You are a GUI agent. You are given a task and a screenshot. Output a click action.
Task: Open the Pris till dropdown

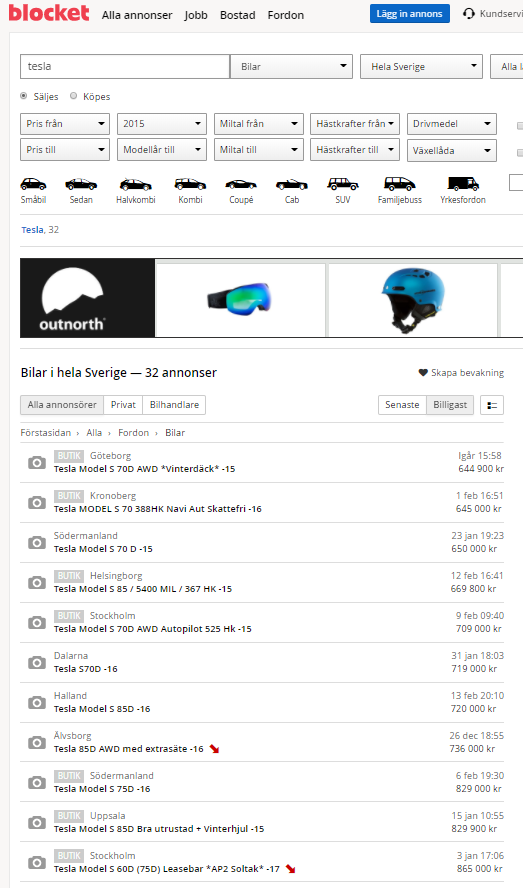coord(65,150)
